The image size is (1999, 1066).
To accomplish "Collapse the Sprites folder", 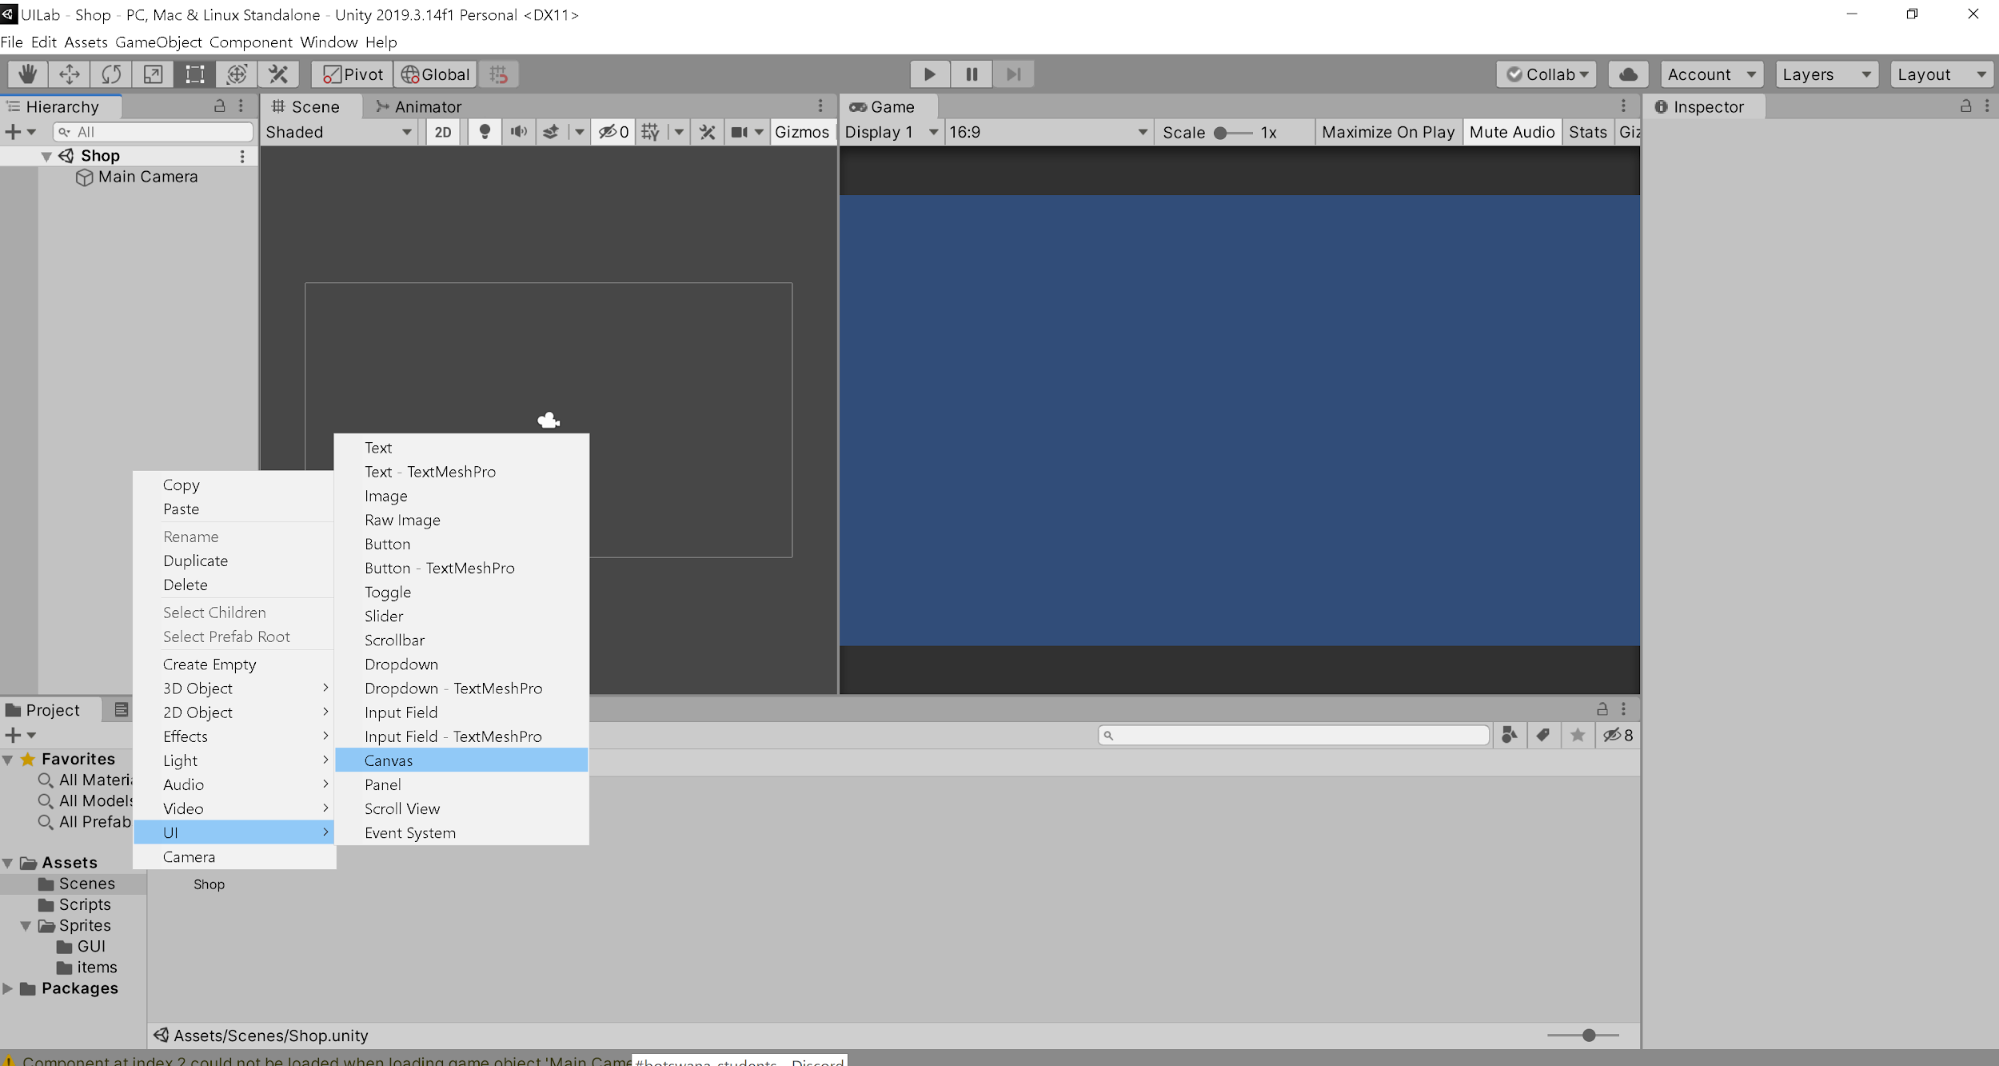I will coord(26,926).
